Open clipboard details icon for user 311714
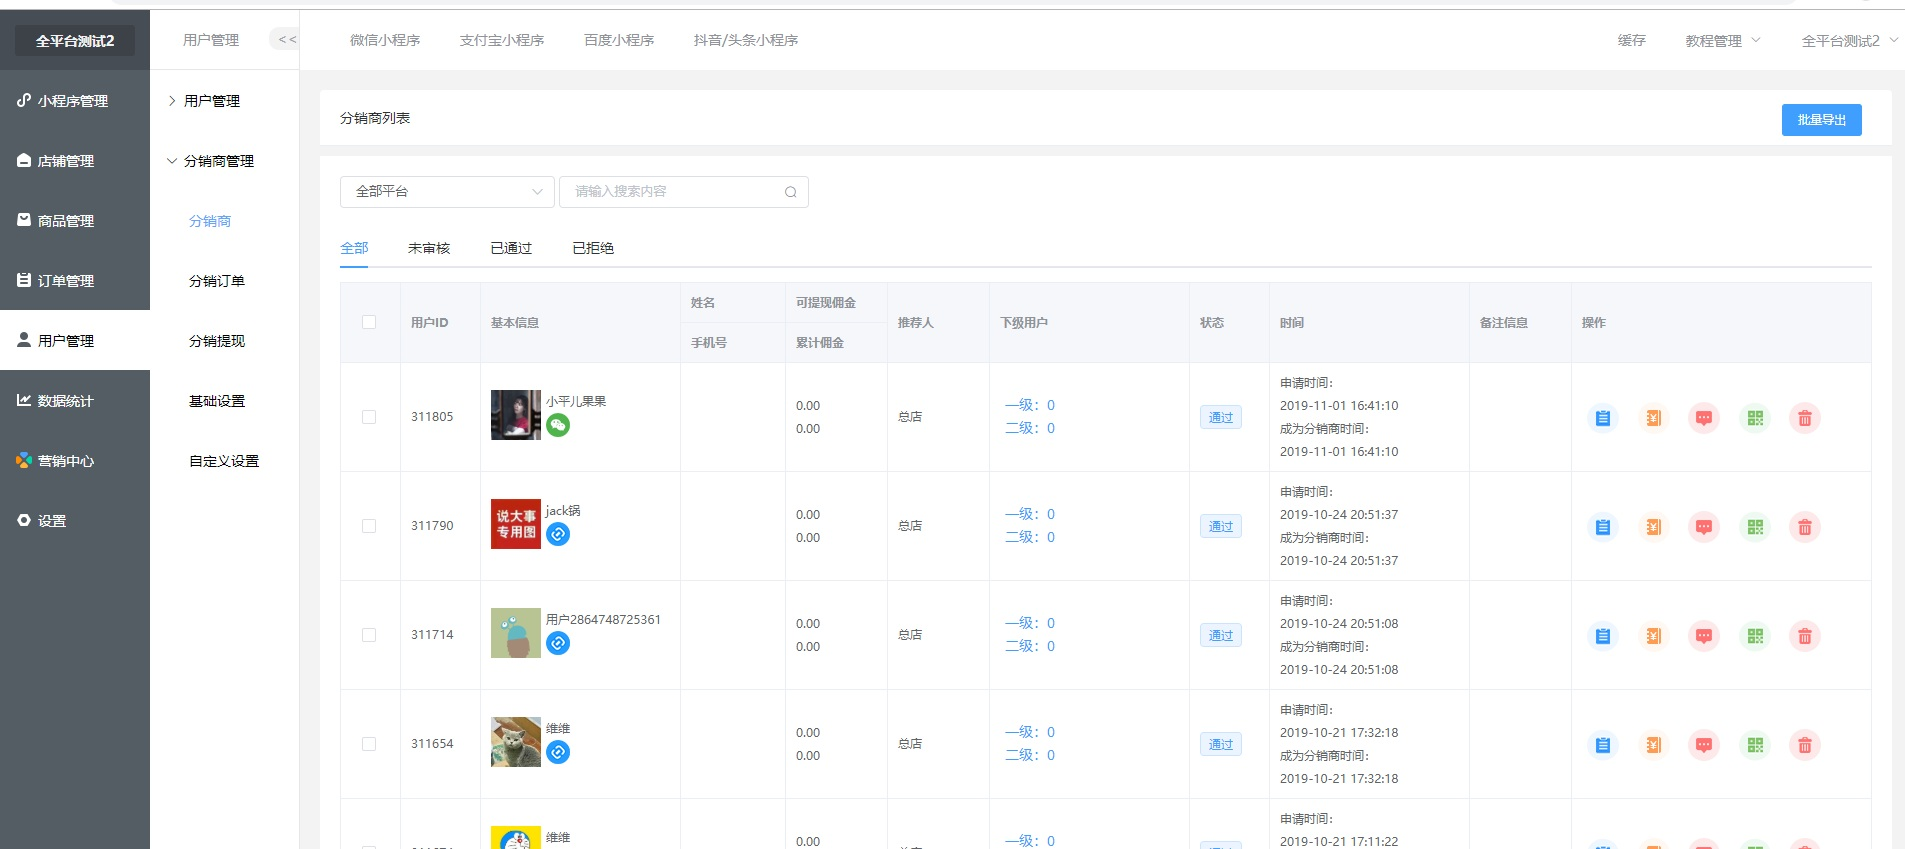 point(1603,636)
